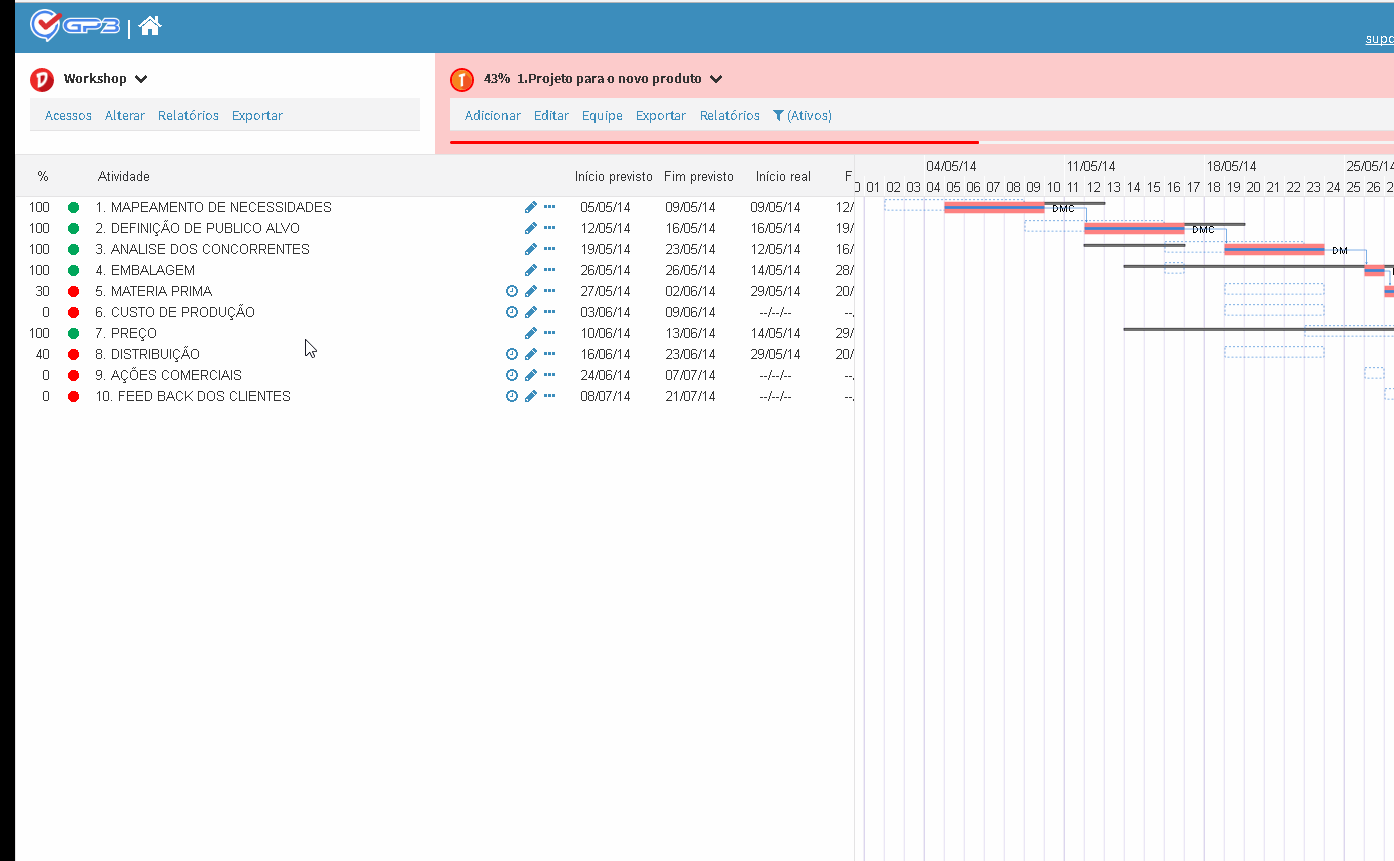The width and height of the screenshot is (1394, 861).
Task: Edit DEFINIÇÃO DE PUBLICO ALVO with the pencil
Action: [x=531, y=228]
